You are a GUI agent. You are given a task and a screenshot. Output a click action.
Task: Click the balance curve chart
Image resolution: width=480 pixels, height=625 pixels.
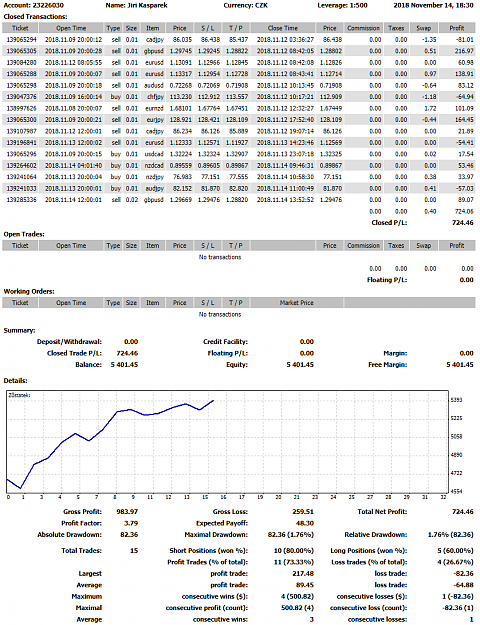tap(228, 442)
